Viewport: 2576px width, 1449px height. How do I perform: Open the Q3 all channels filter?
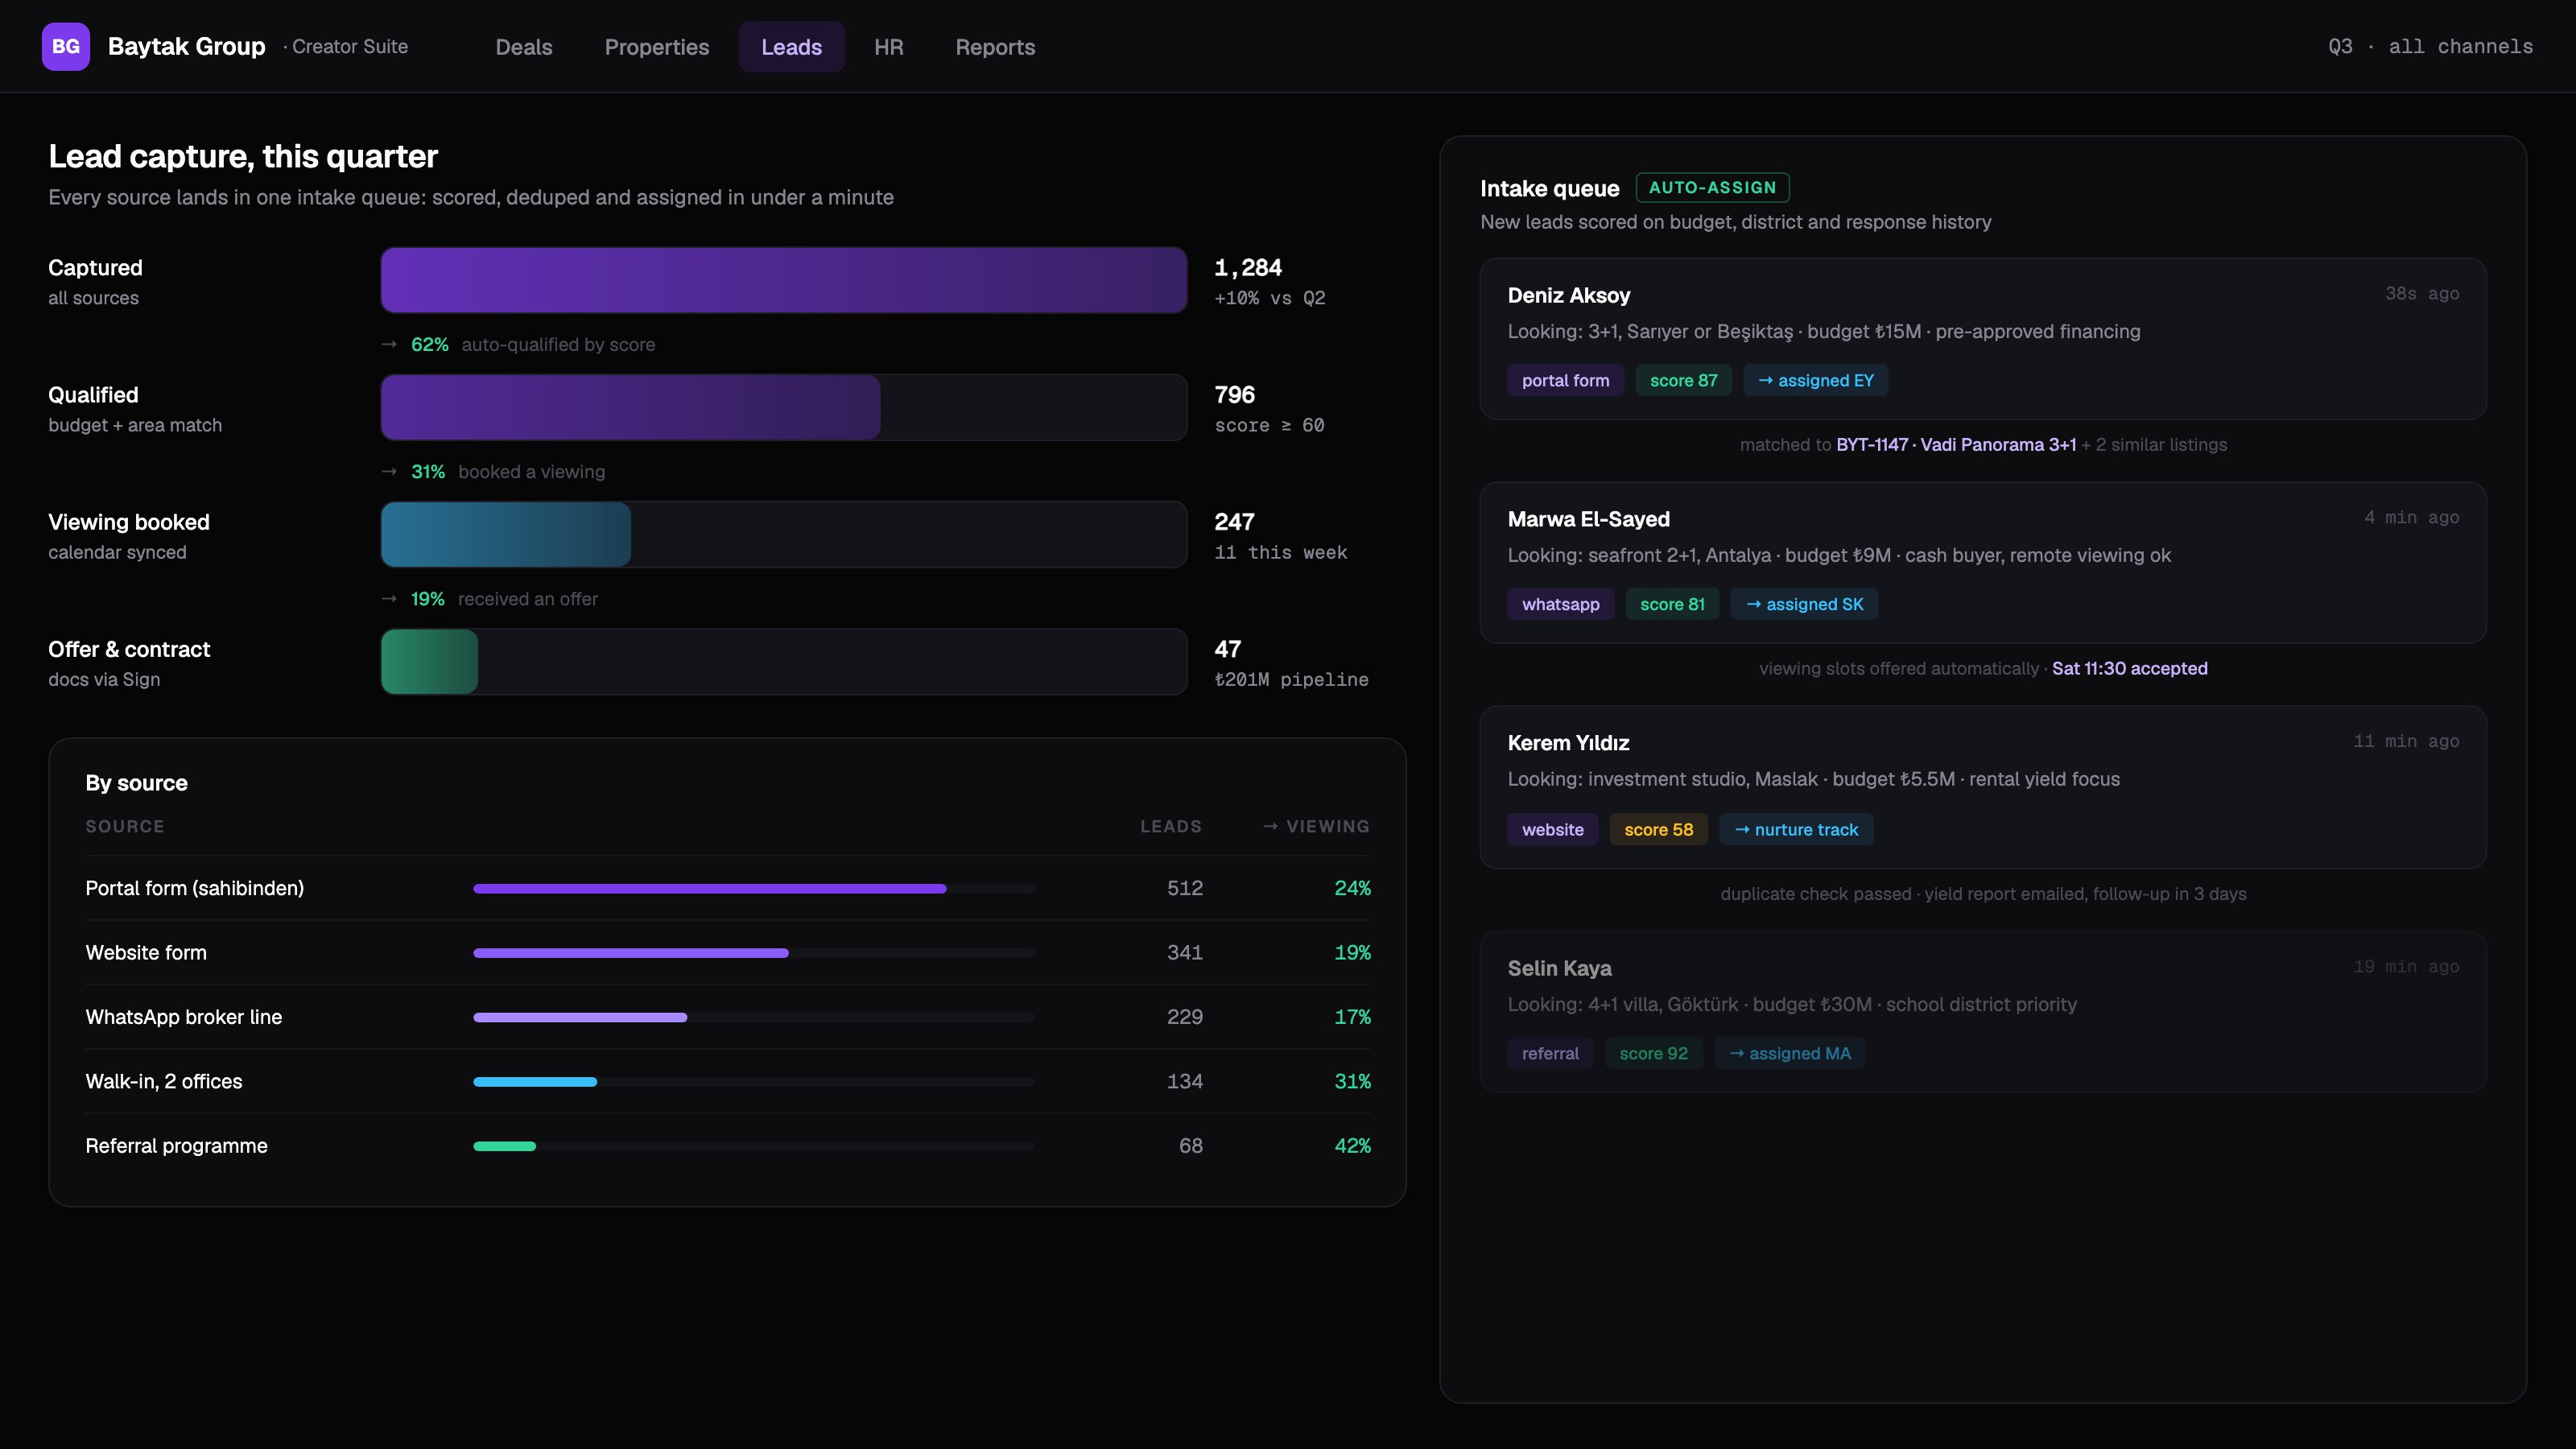[2430, 46]
